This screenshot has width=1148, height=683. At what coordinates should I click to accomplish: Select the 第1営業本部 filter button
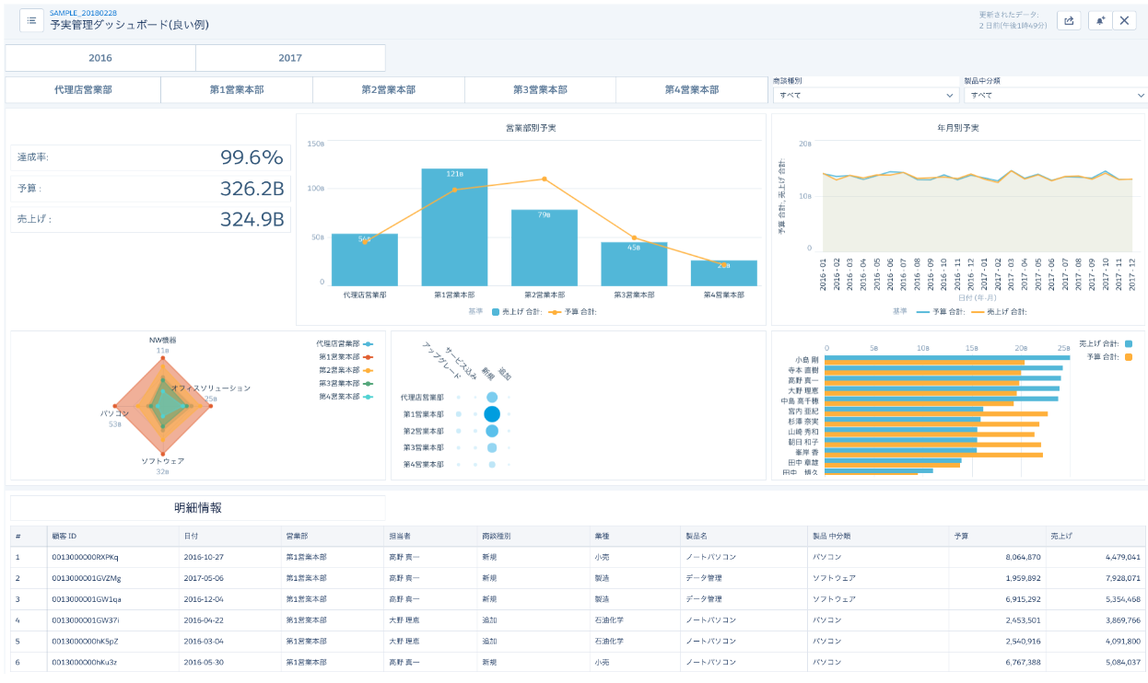pyautogui.click(x=236, y=90)
